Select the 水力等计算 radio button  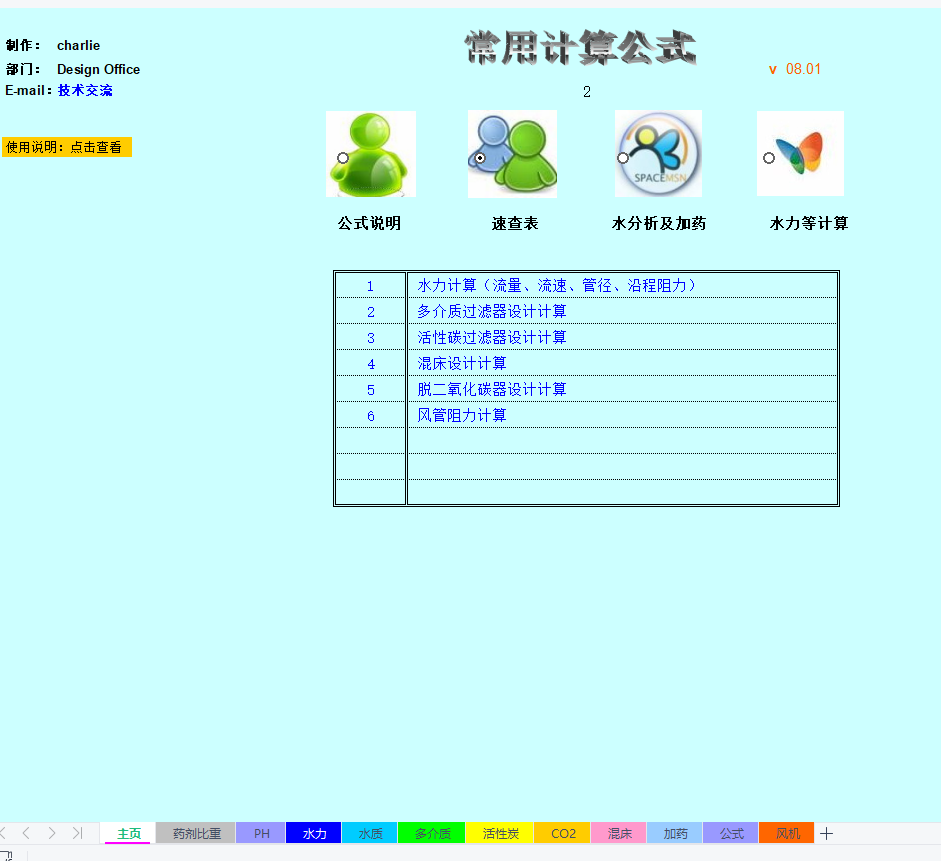[769, 158]
